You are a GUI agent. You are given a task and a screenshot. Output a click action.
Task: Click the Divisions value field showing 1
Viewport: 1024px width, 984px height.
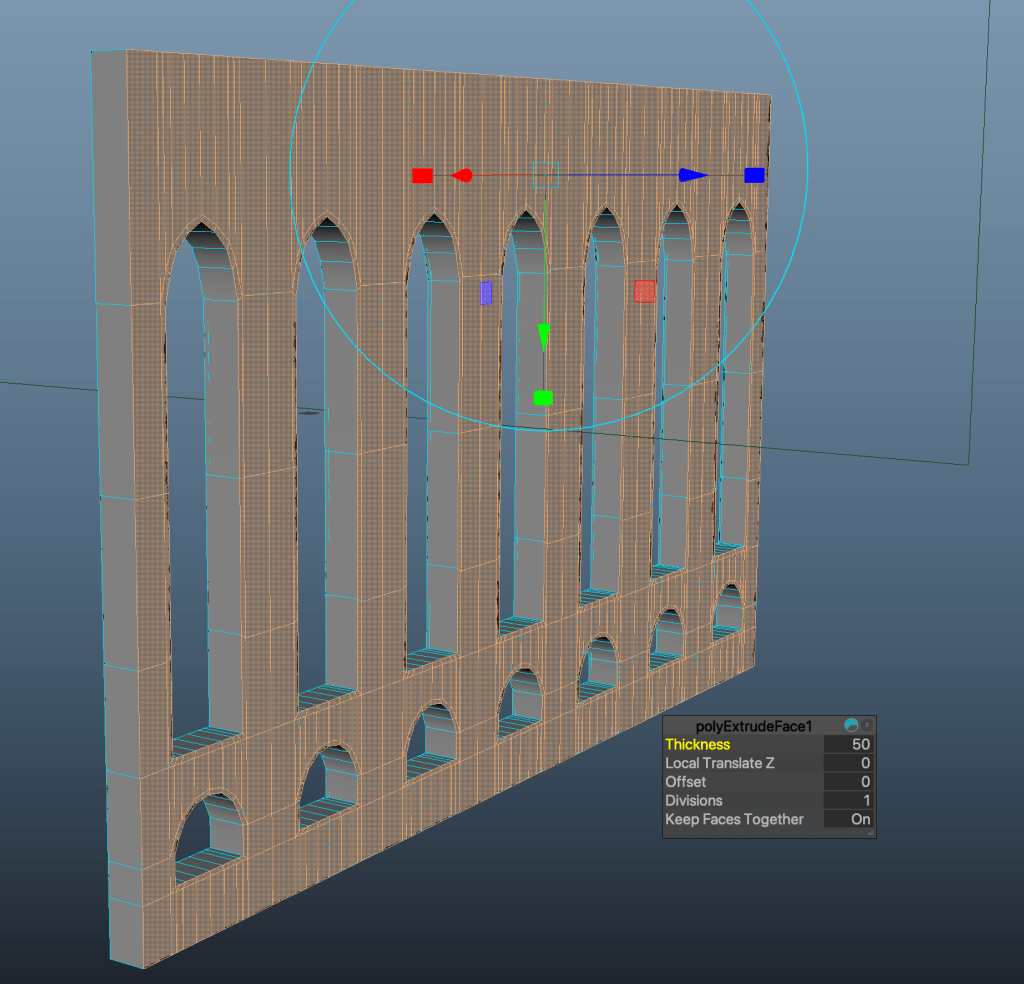coord(849,800)
